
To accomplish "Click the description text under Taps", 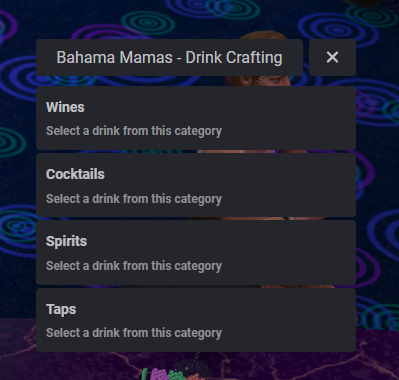I will click(x=134, y=333).
